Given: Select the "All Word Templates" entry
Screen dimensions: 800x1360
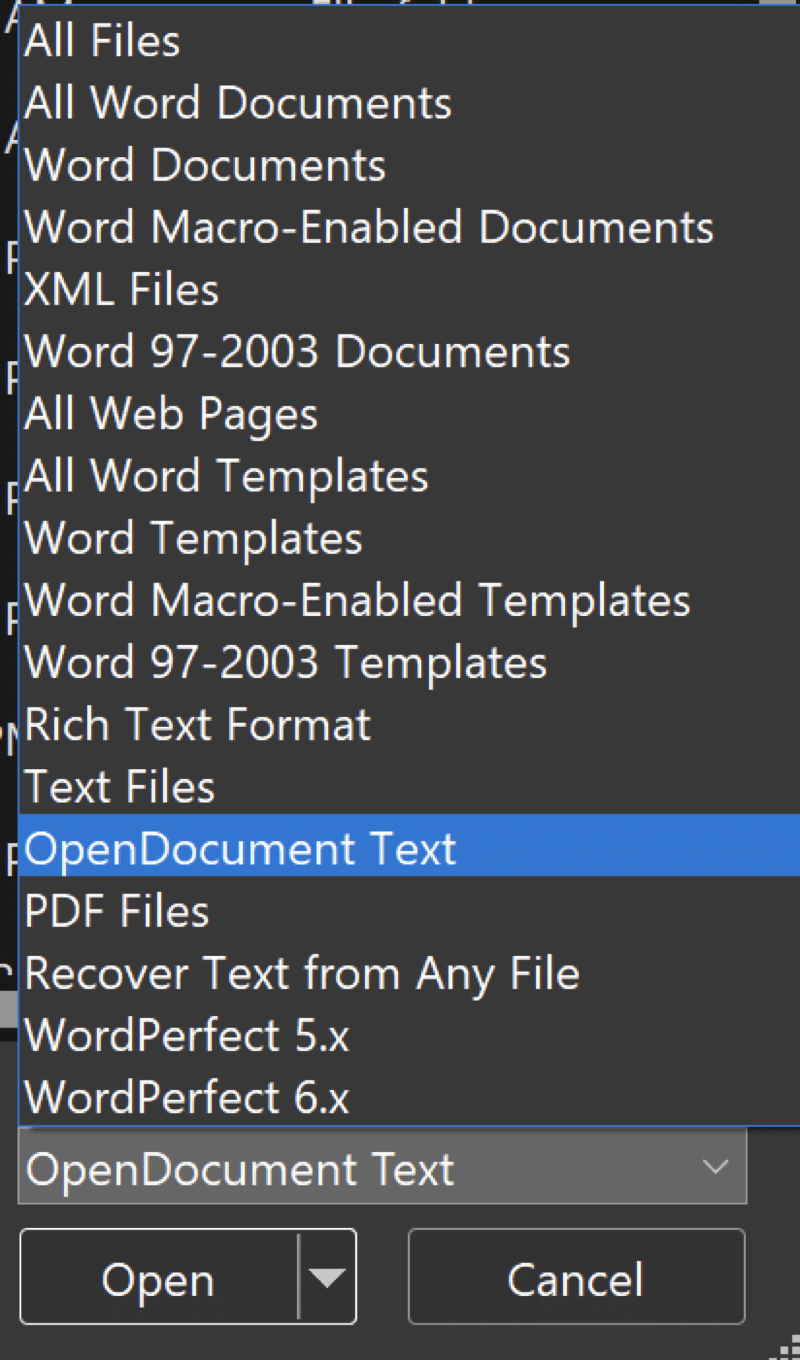Looking at the screenshot, I should pos(226,476).
